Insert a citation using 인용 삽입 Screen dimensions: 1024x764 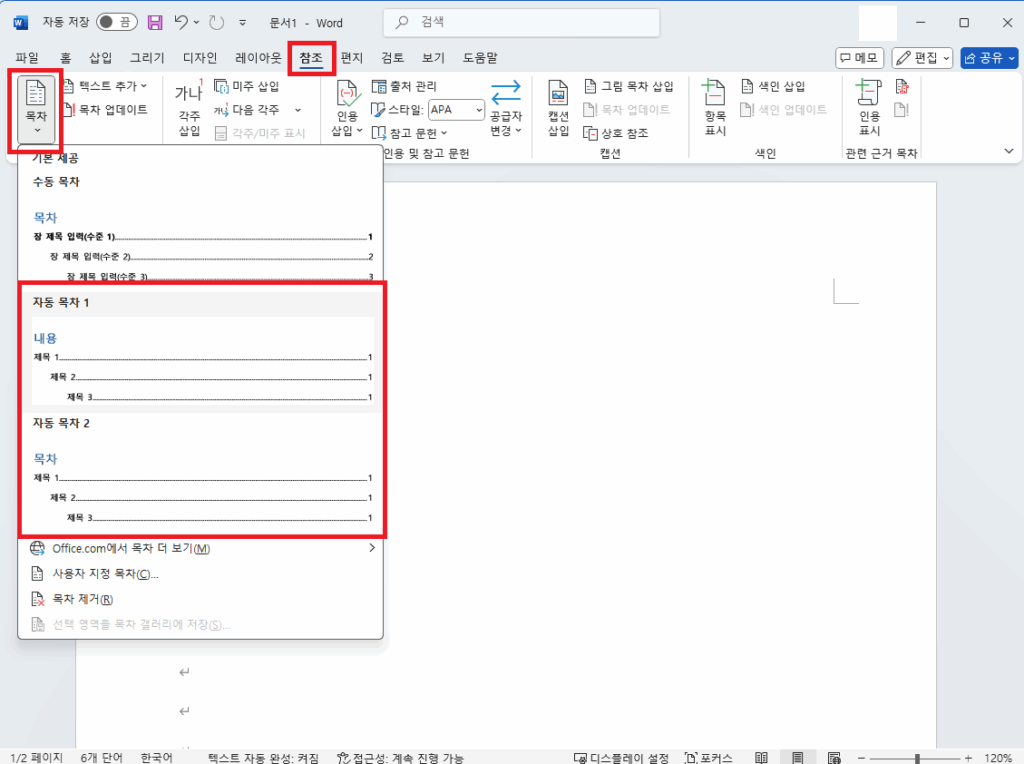tap(345, 108)
